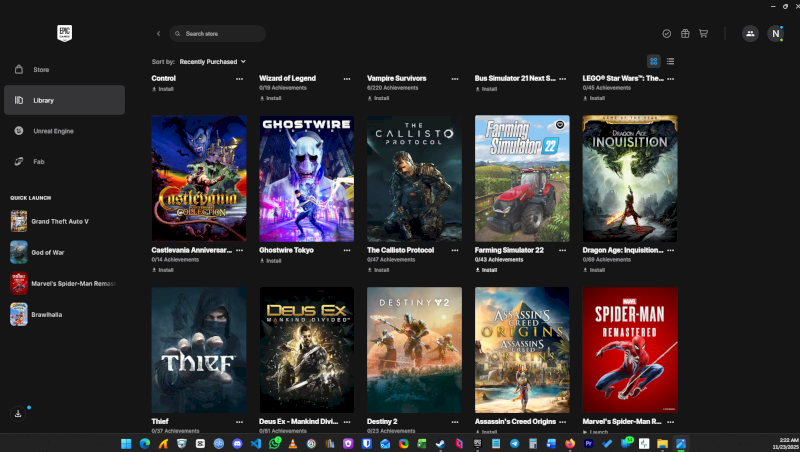Open the shopping cart
This screenshot has width=800, height=452.
(x=703, y=33)
